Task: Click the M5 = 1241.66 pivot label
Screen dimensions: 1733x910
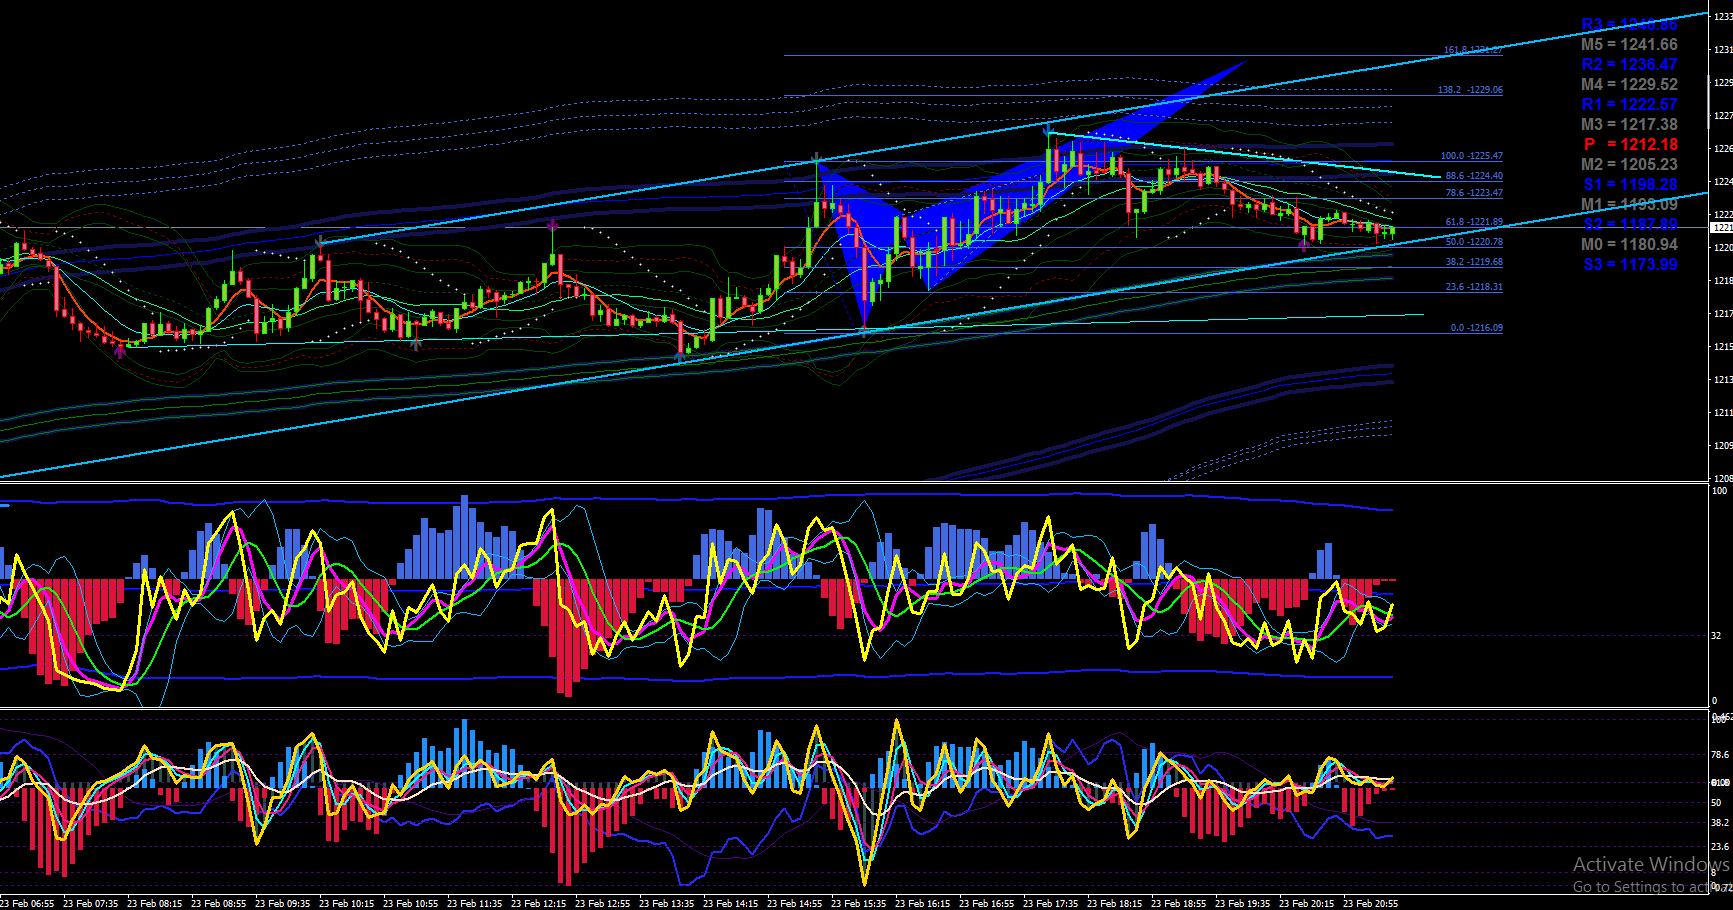Action: pyautogui.click(x=1629, y=44)
